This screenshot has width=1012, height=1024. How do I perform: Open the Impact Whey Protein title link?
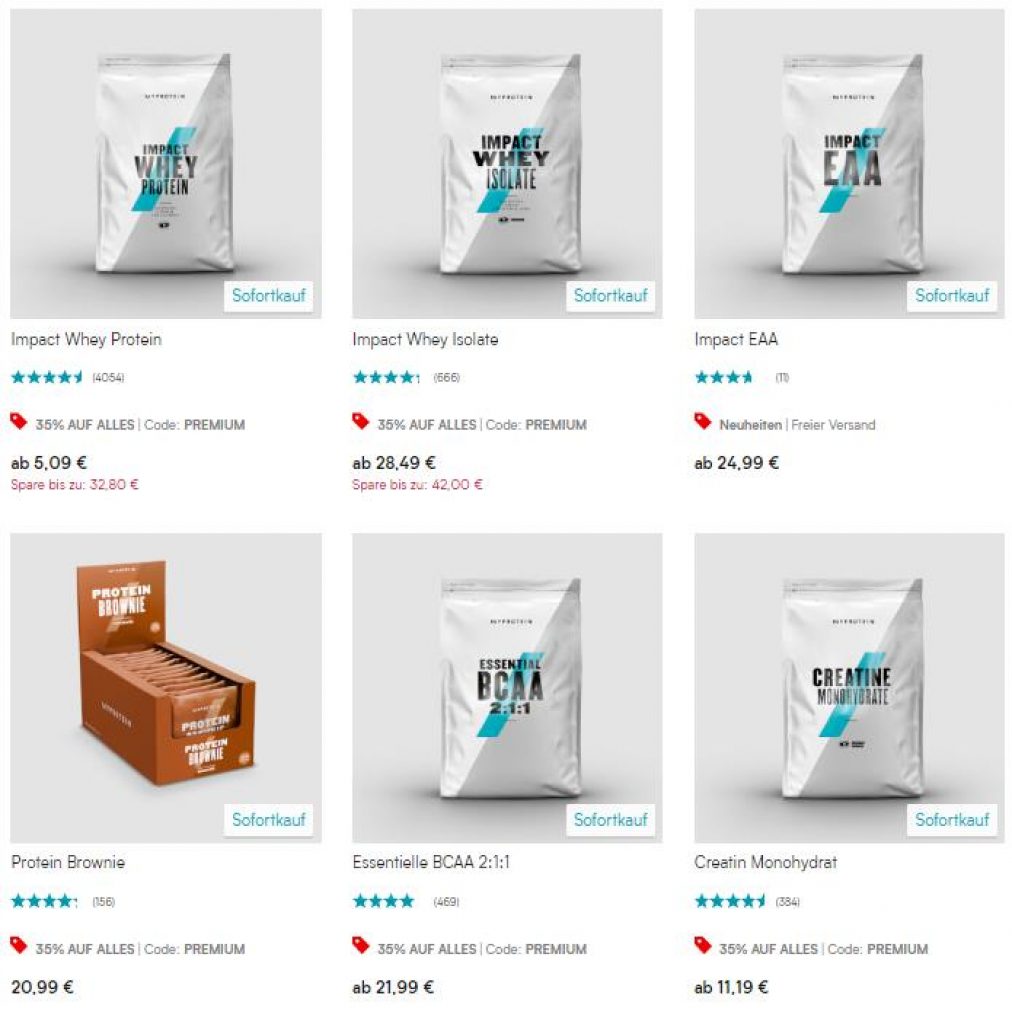click(x=86, y=340)
